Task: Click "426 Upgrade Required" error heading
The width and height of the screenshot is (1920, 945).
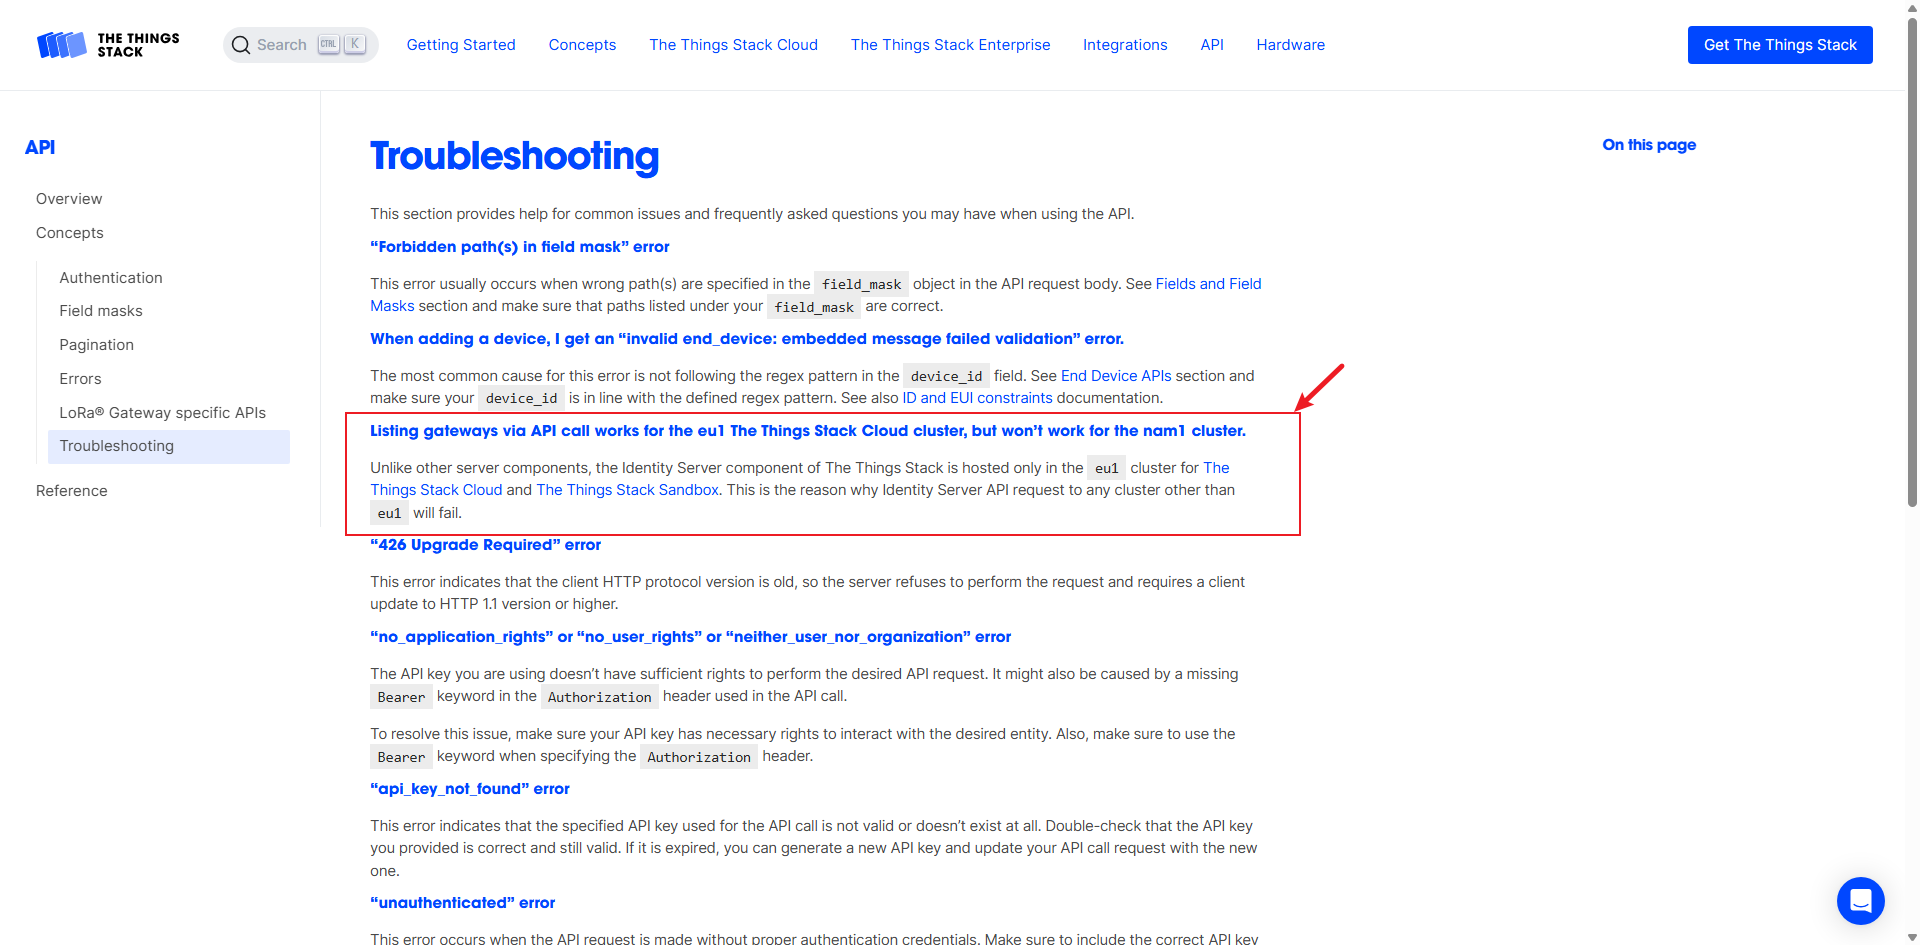Action: point(486,545)
